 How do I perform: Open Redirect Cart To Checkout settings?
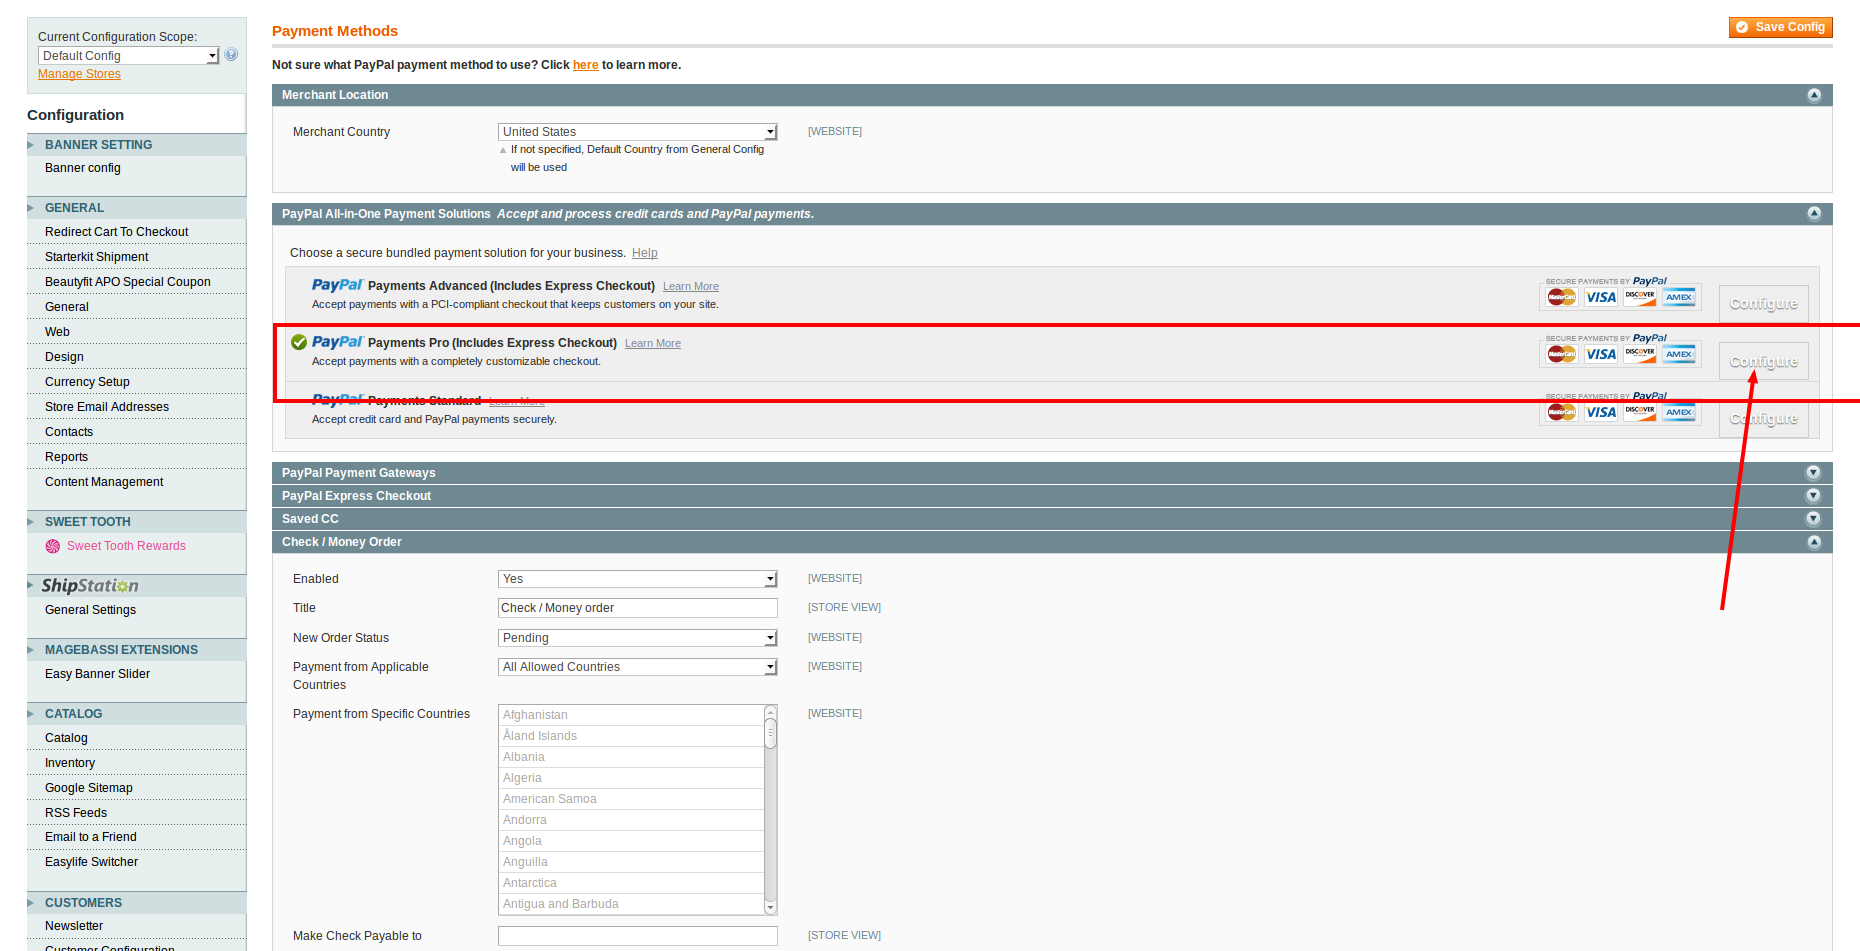(x=116, y=232)
